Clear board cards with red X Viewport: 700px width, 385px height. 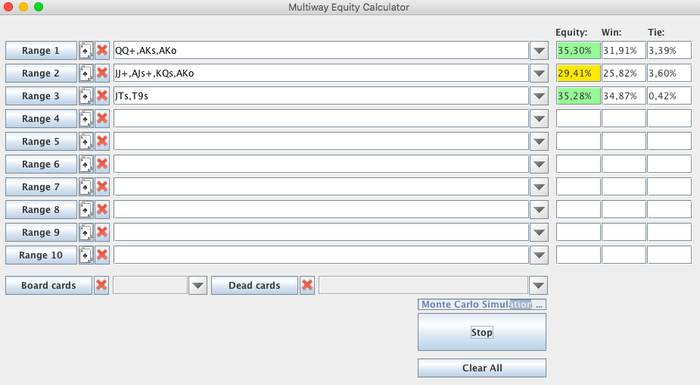point(101,285)
